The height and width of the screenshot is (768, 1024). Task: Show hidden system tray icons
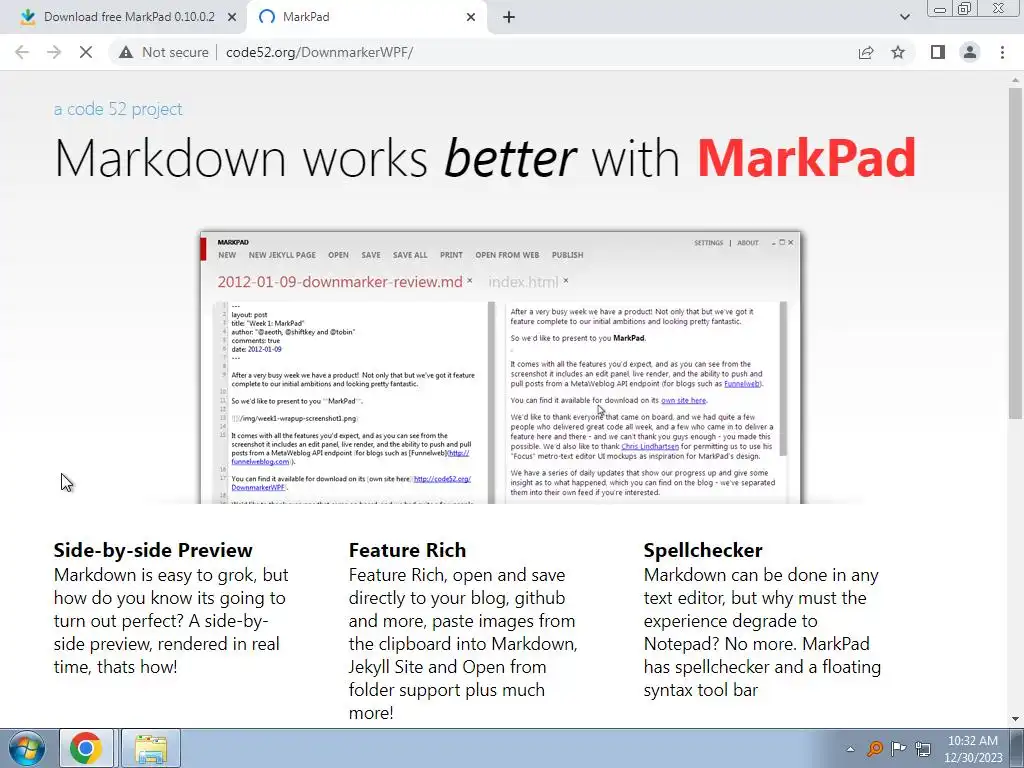pos(850,748)
